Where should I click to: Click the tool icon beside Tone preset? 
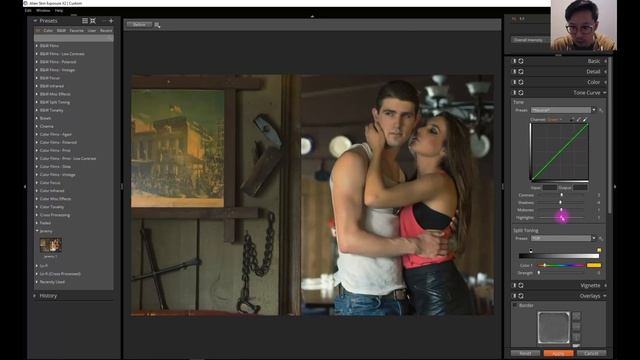(600, 110)
